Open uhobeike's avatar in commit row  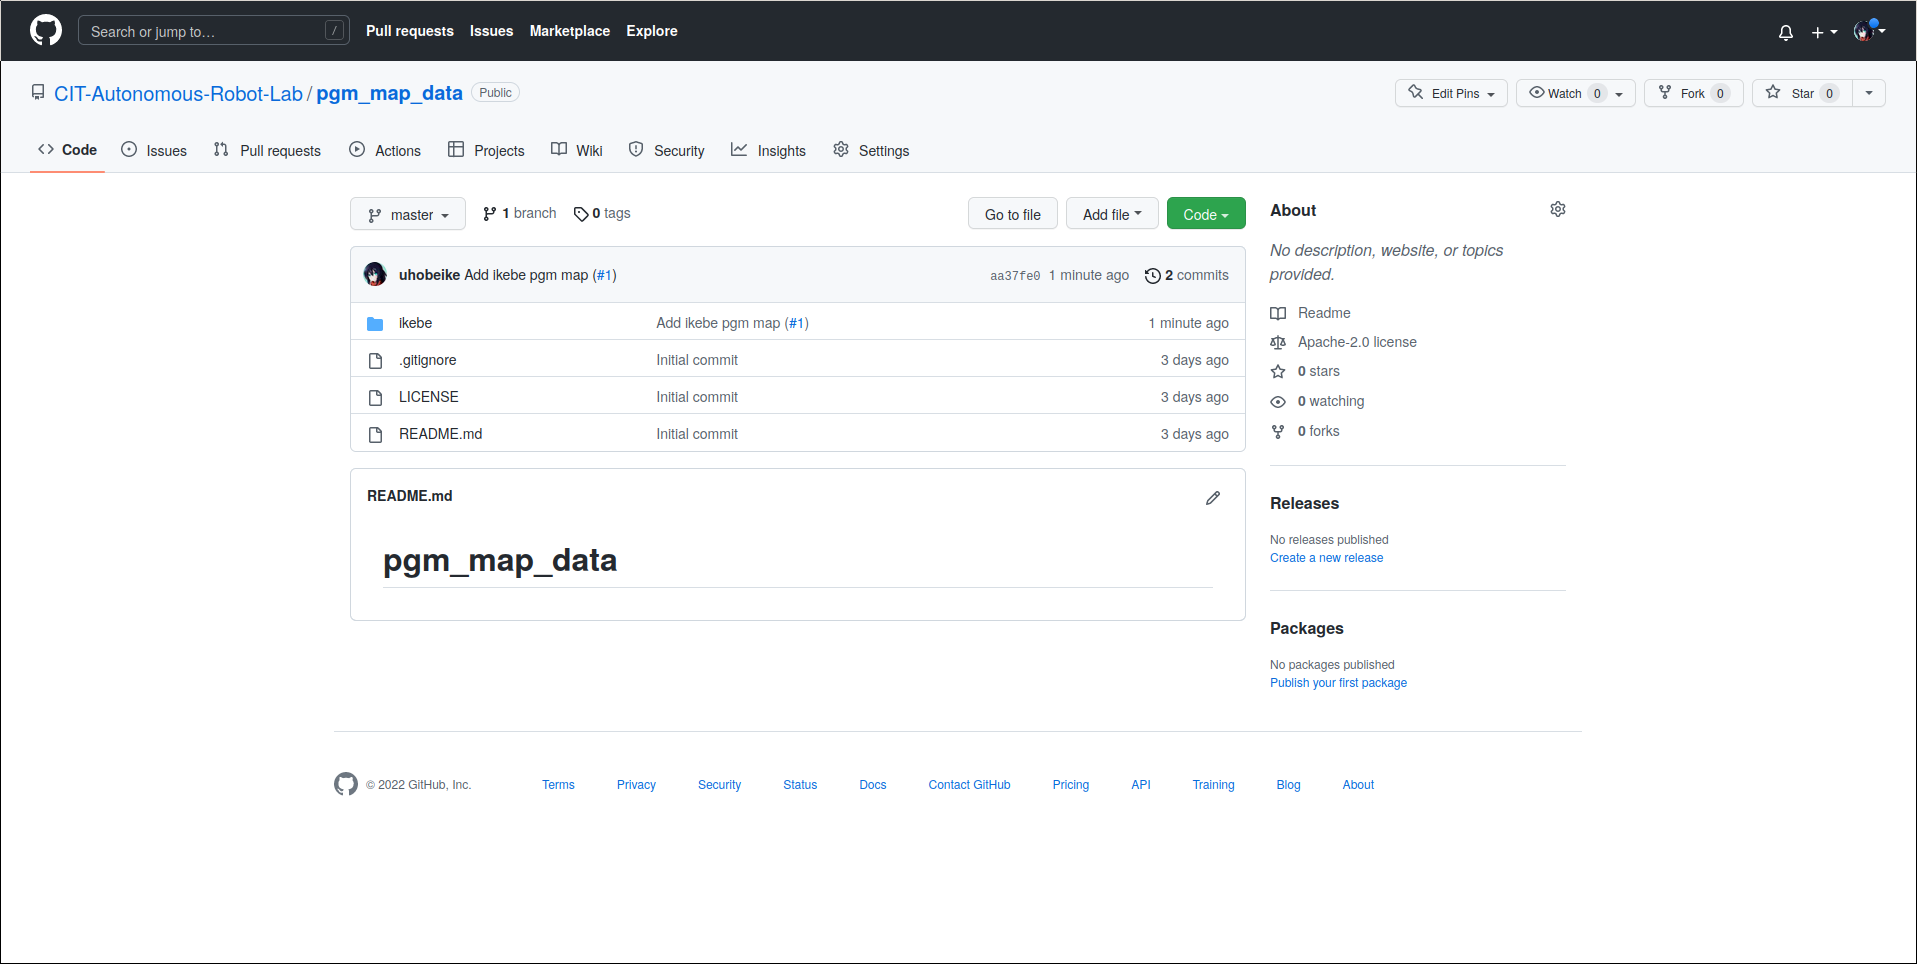coord(375,274)
